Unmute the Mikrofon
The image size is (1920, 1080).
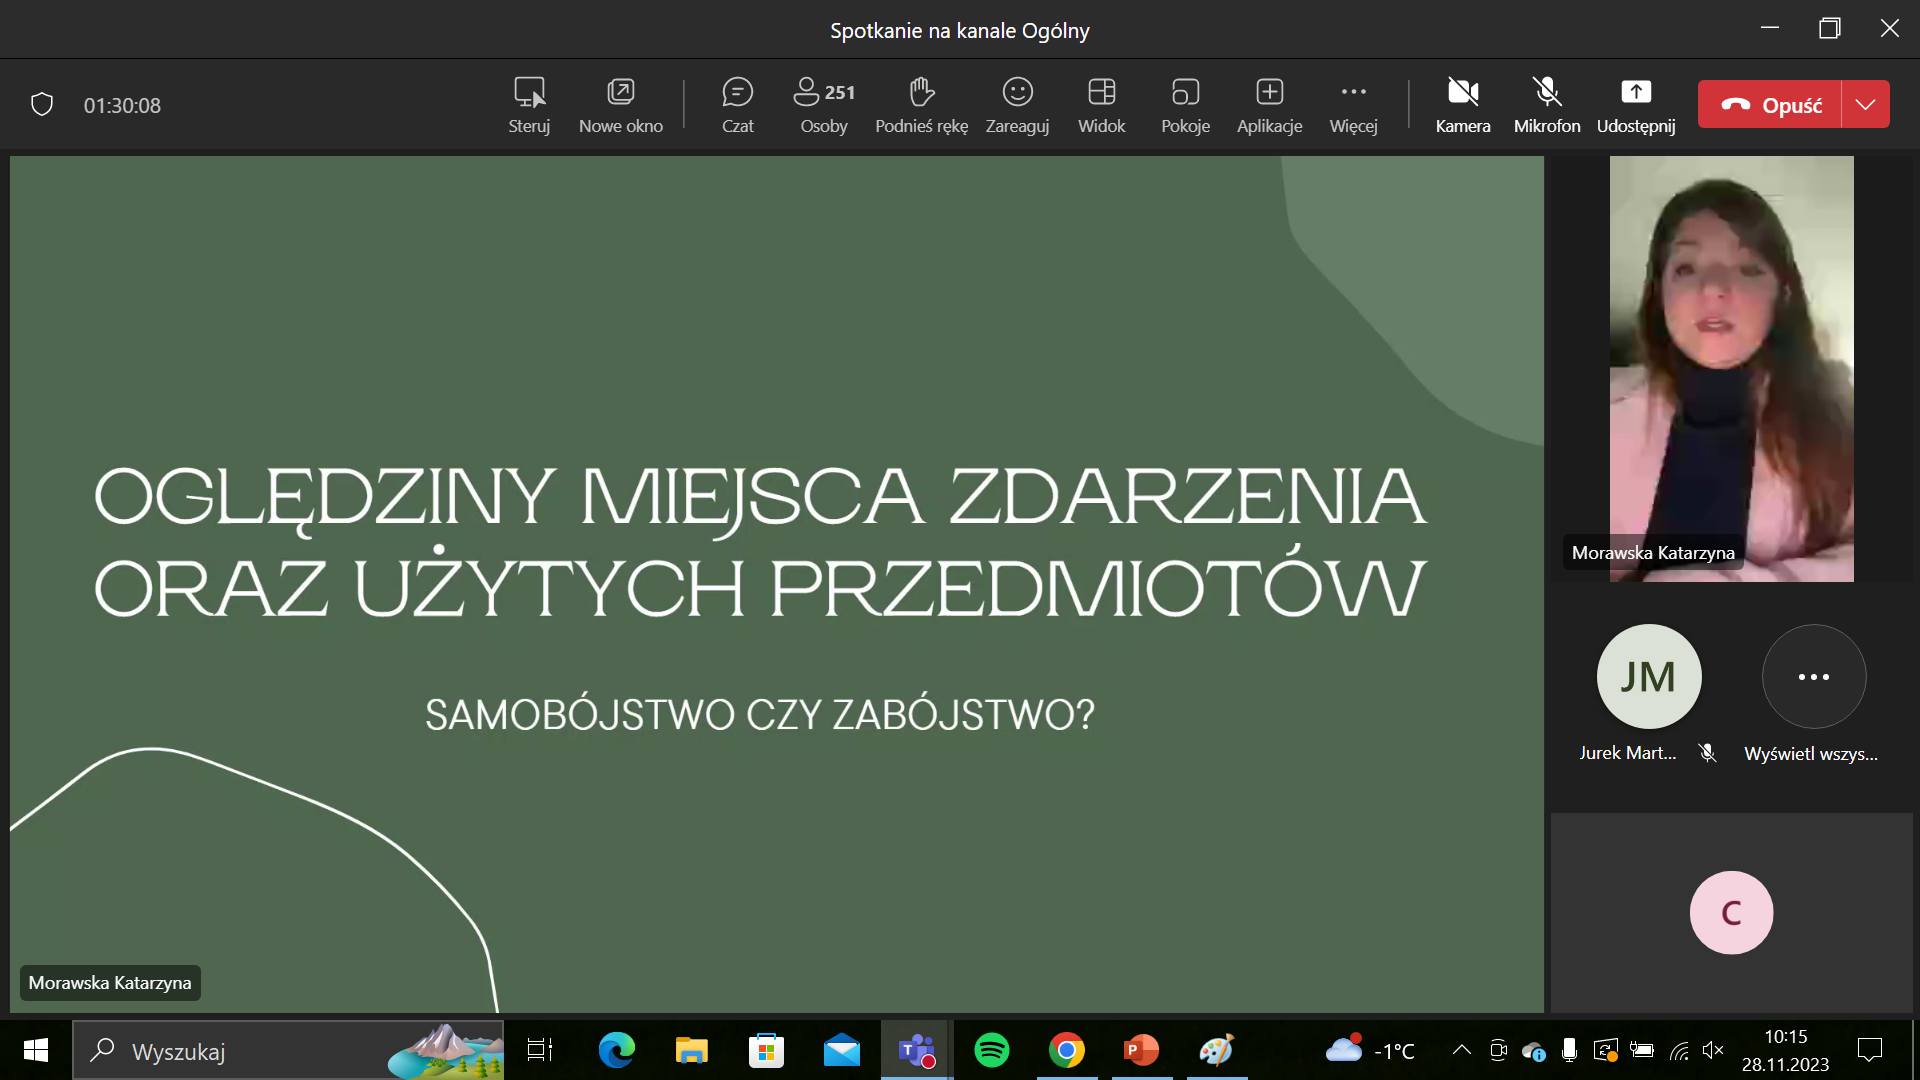point(1546,104)
